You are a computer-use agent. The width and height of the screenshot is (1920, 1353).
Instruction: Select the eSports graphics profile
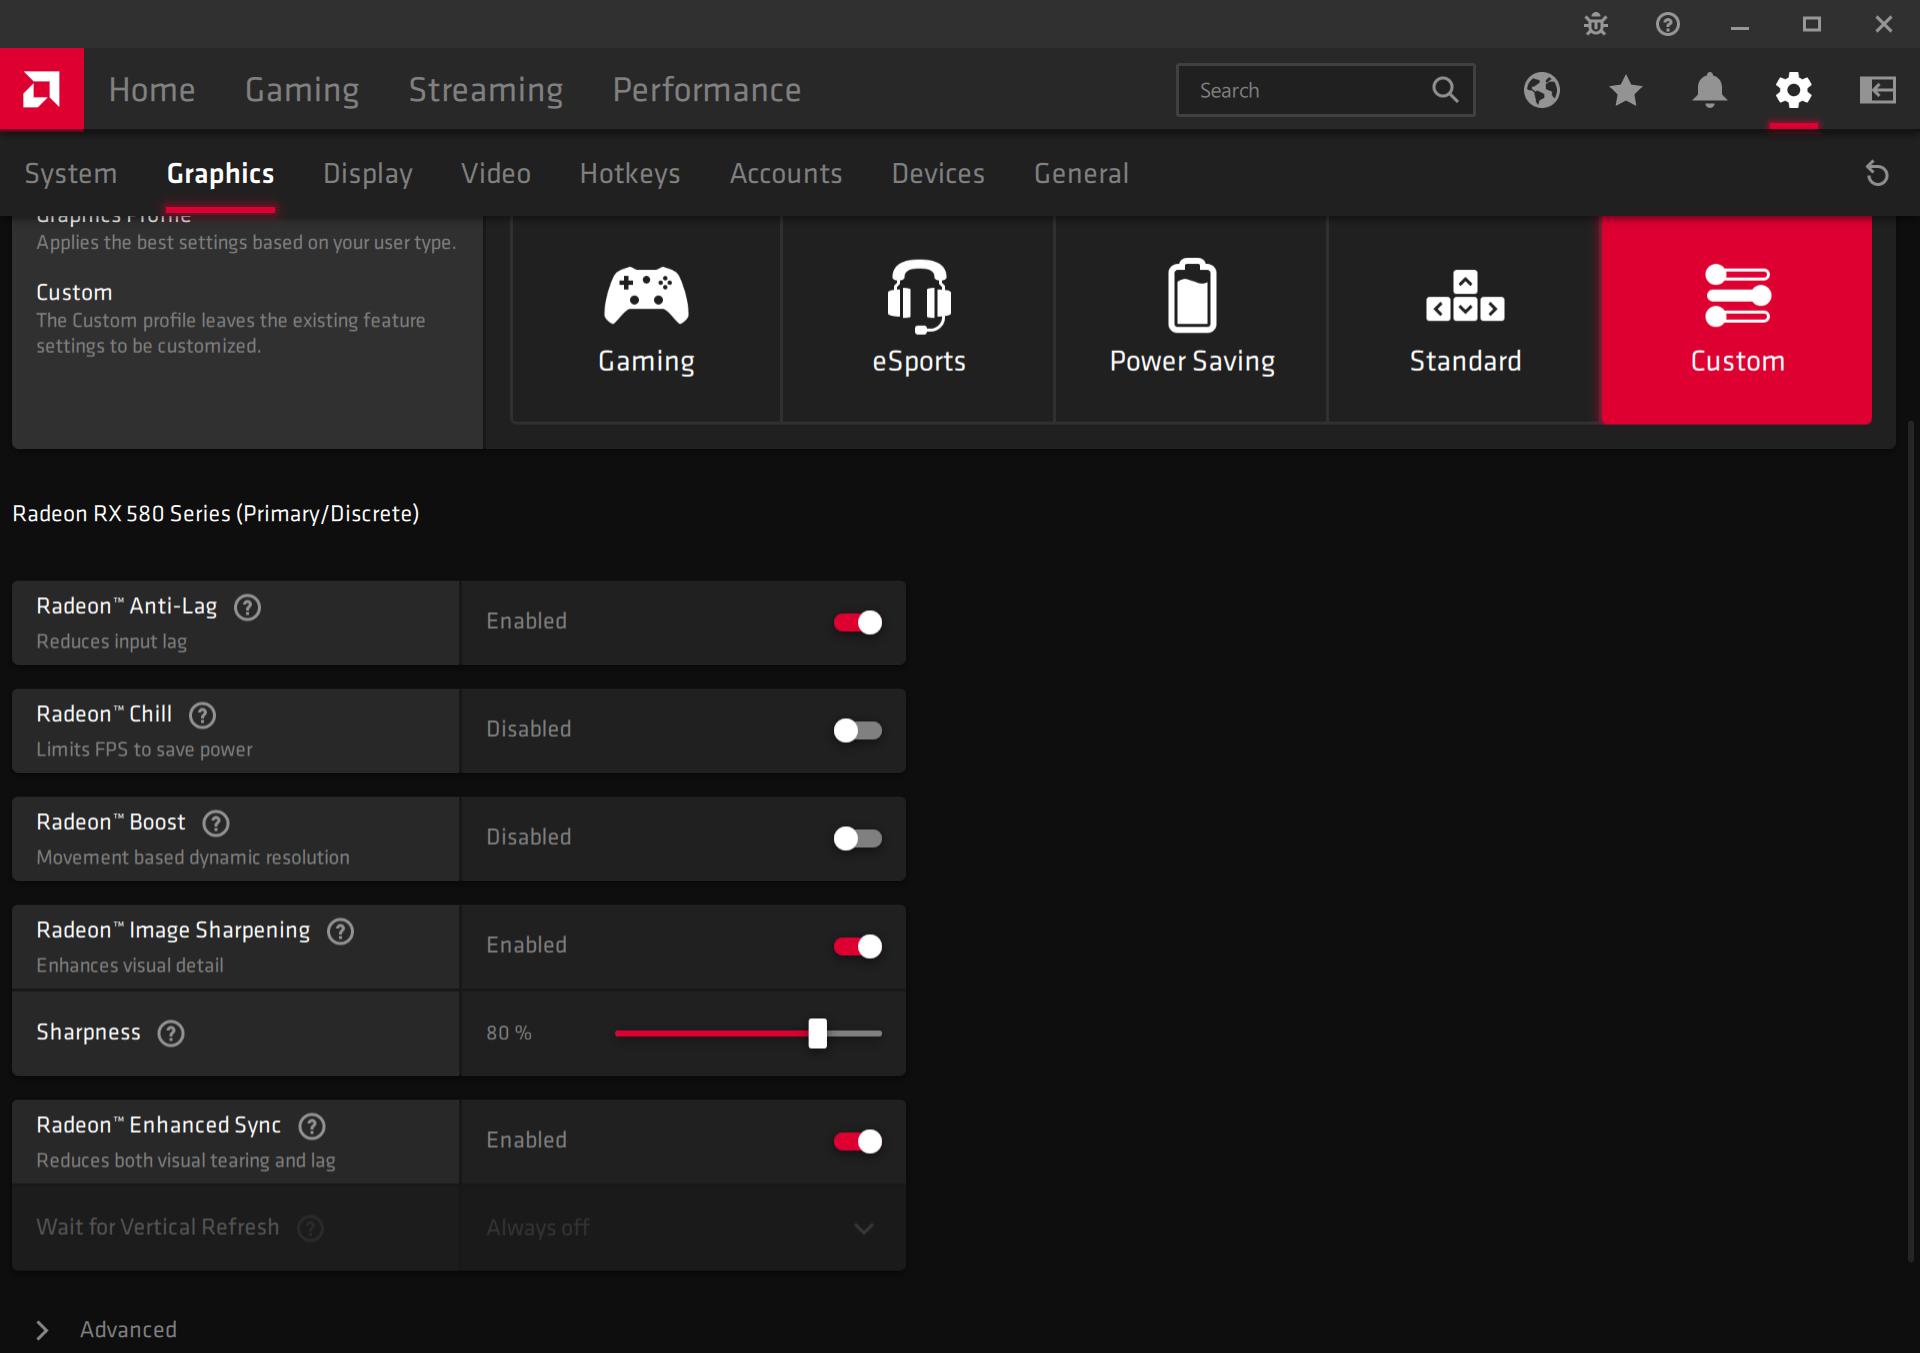(918, 319)
